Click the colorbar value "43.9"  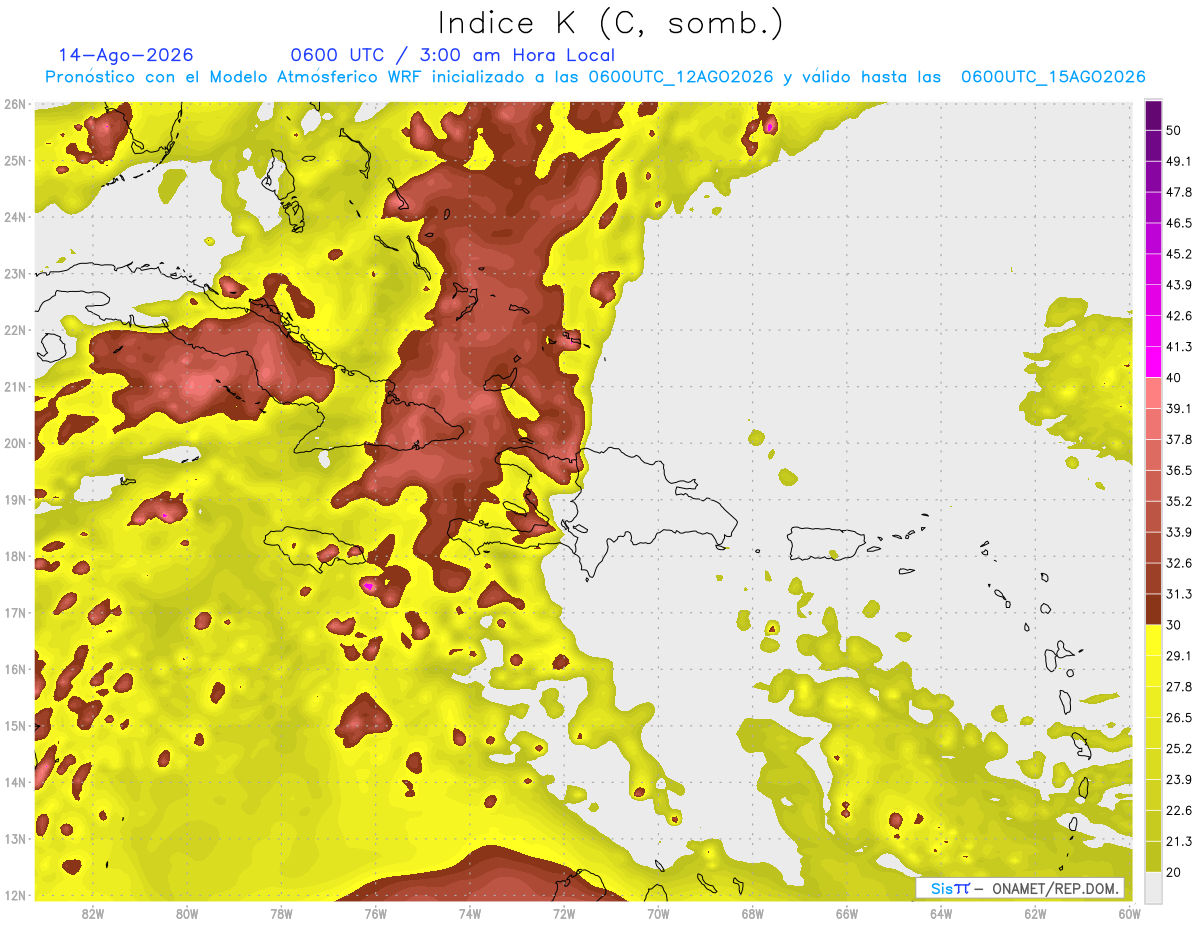click(1179, 285)
